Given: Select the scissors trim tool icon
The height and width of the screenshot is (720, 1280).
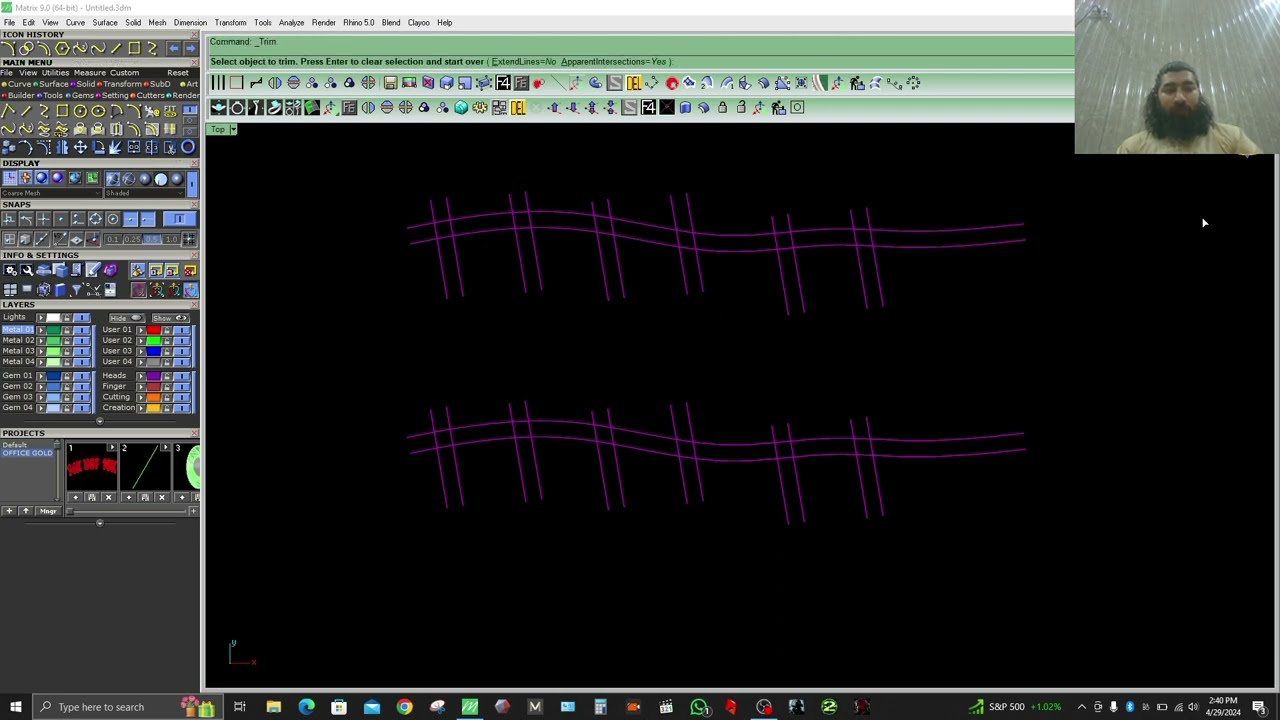Looking at the screenshot, I should click(170, 147).
